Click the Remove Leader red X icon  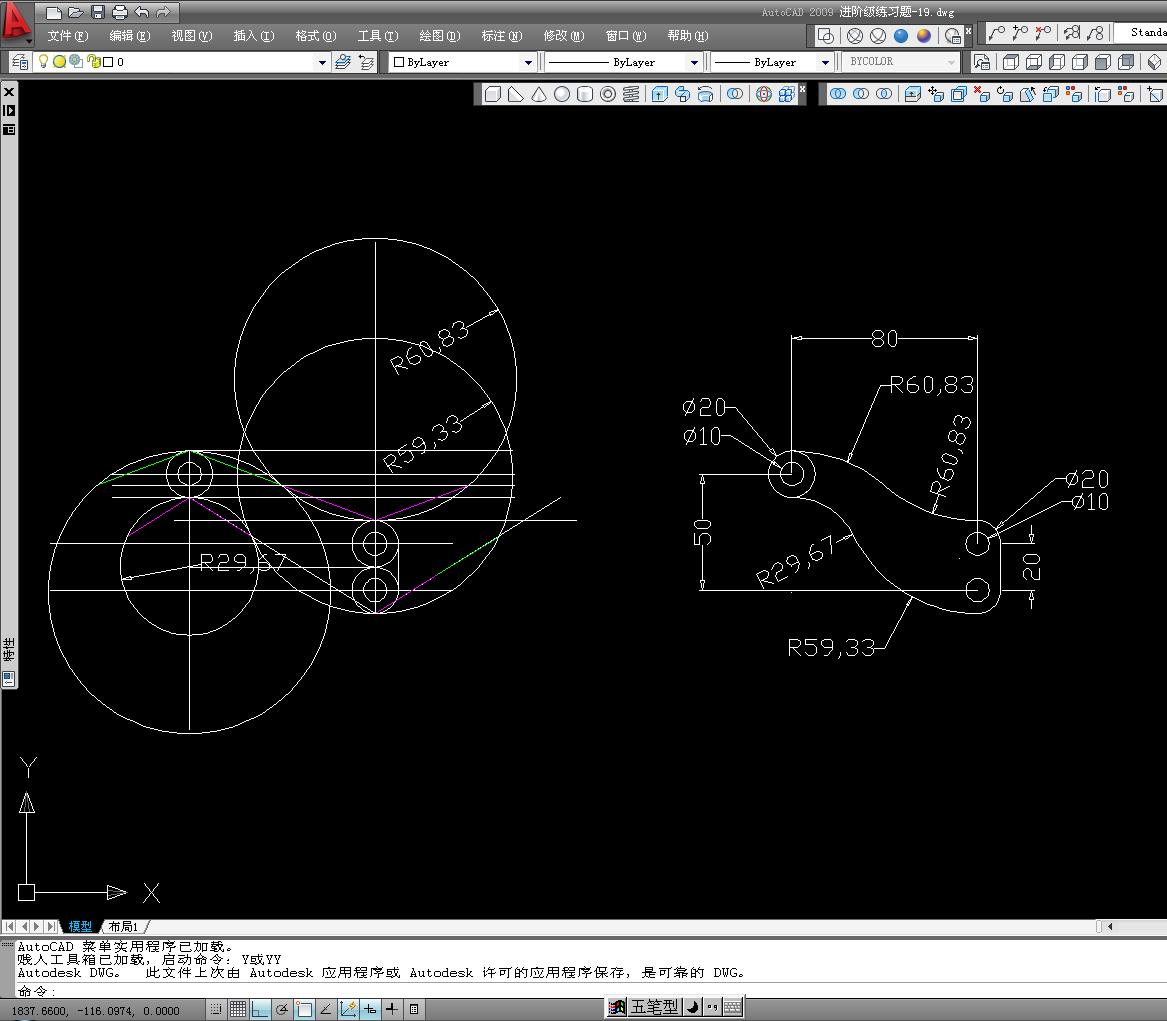pos(1043,33)
